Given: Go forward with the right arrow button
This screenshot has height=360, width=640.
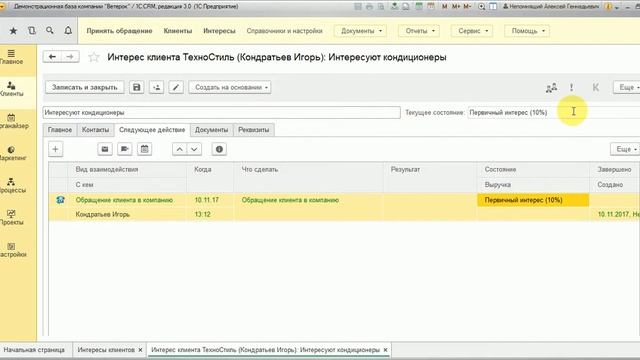Looking at the screenshot, I should [x=70, y=57].
